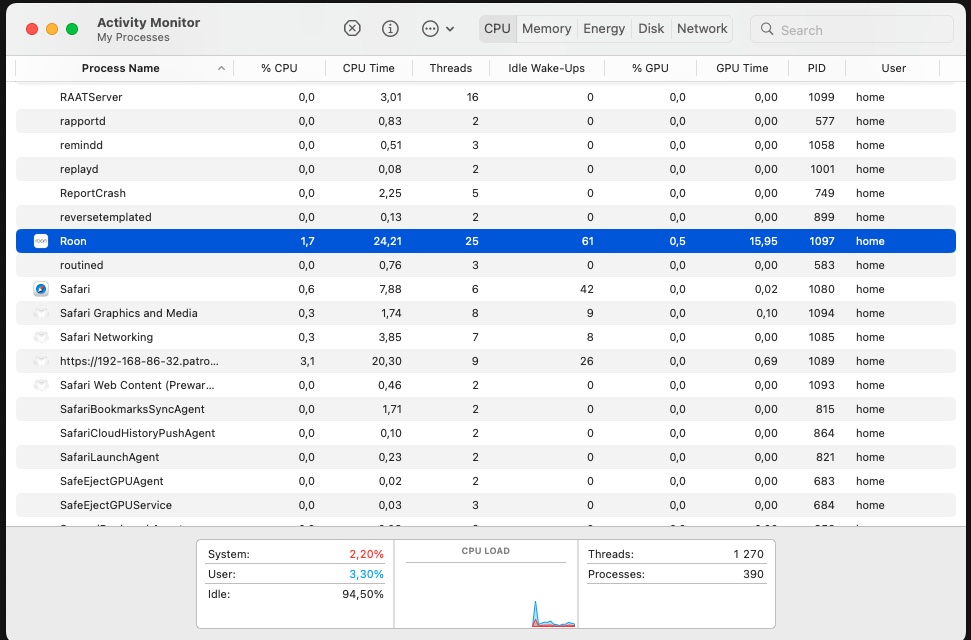Select the SafariCloudHistoryPushAgent row

point(486,434)
